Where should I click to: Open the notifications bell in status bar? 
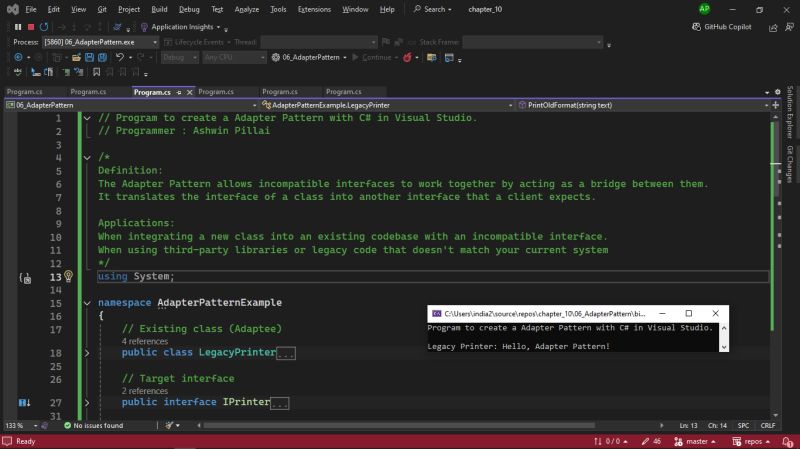tap(787, 441)
